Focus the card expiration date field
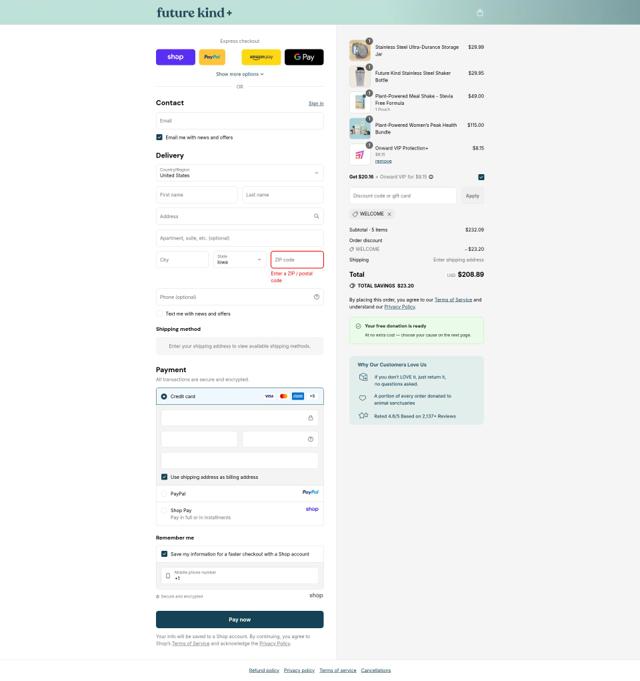Image resolution: width=640 pixels, height=681 pixels. coord(199,439)
